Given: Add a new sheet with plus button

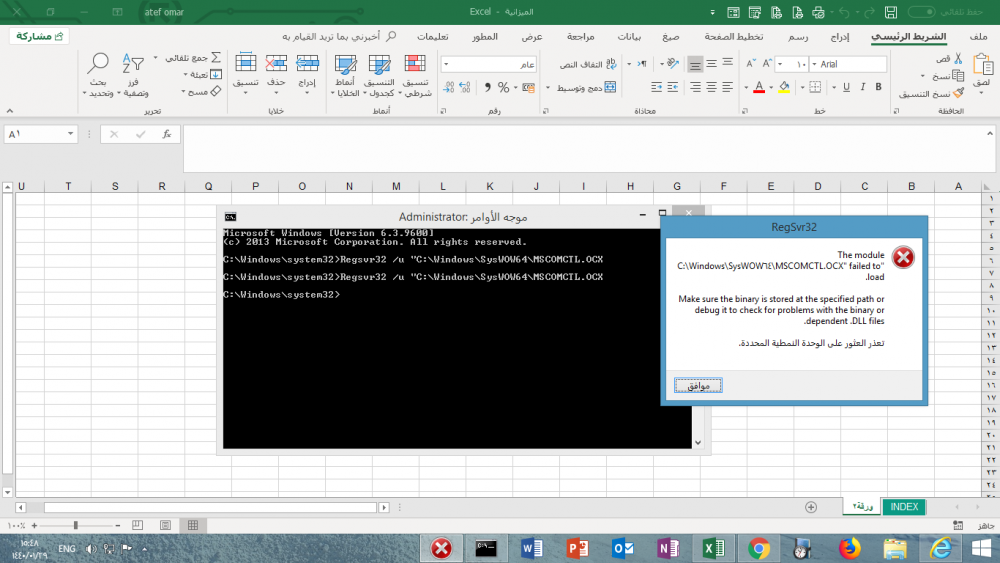Looking at the screenshot, I should pos(811,507).
